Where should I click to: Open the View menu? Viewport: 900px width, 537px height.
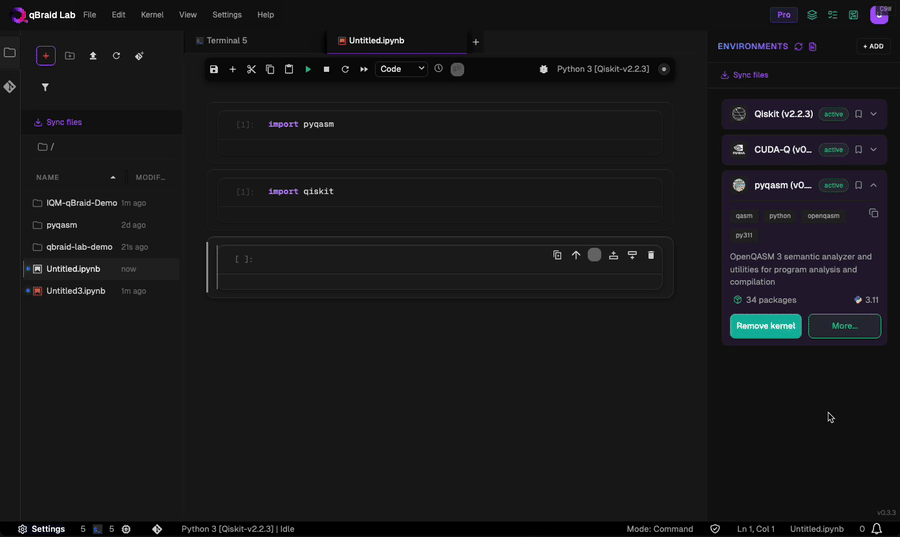(188, 15)
